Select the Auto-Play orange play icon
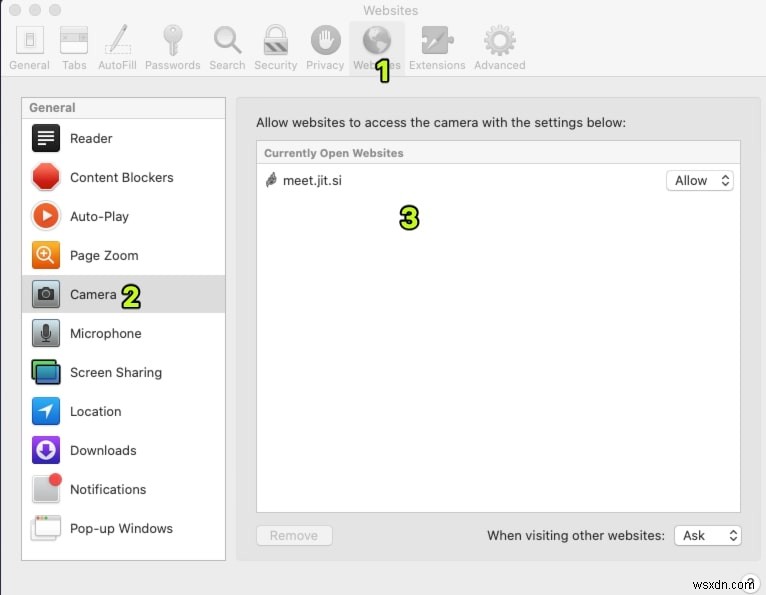The image size is (766, 595). [46, 216]
